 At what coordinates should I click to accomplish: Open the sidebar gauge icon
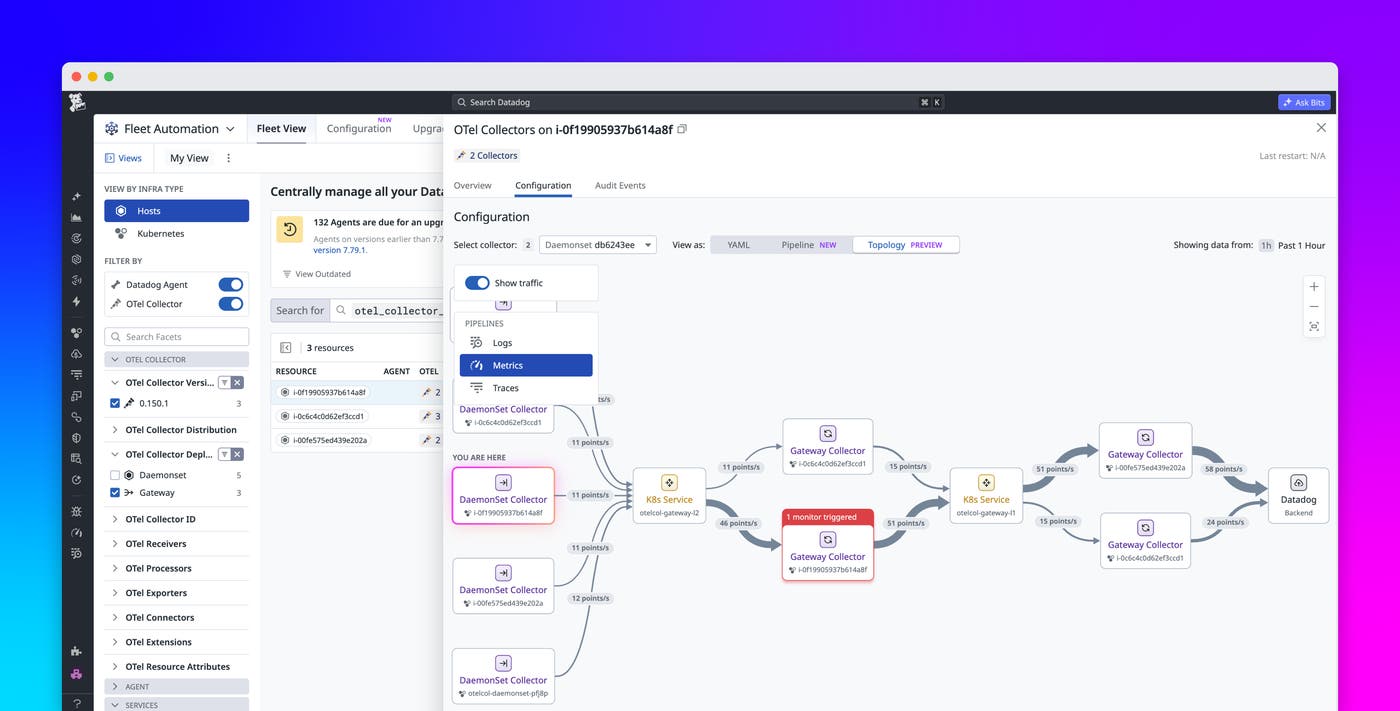pos(77,533)
